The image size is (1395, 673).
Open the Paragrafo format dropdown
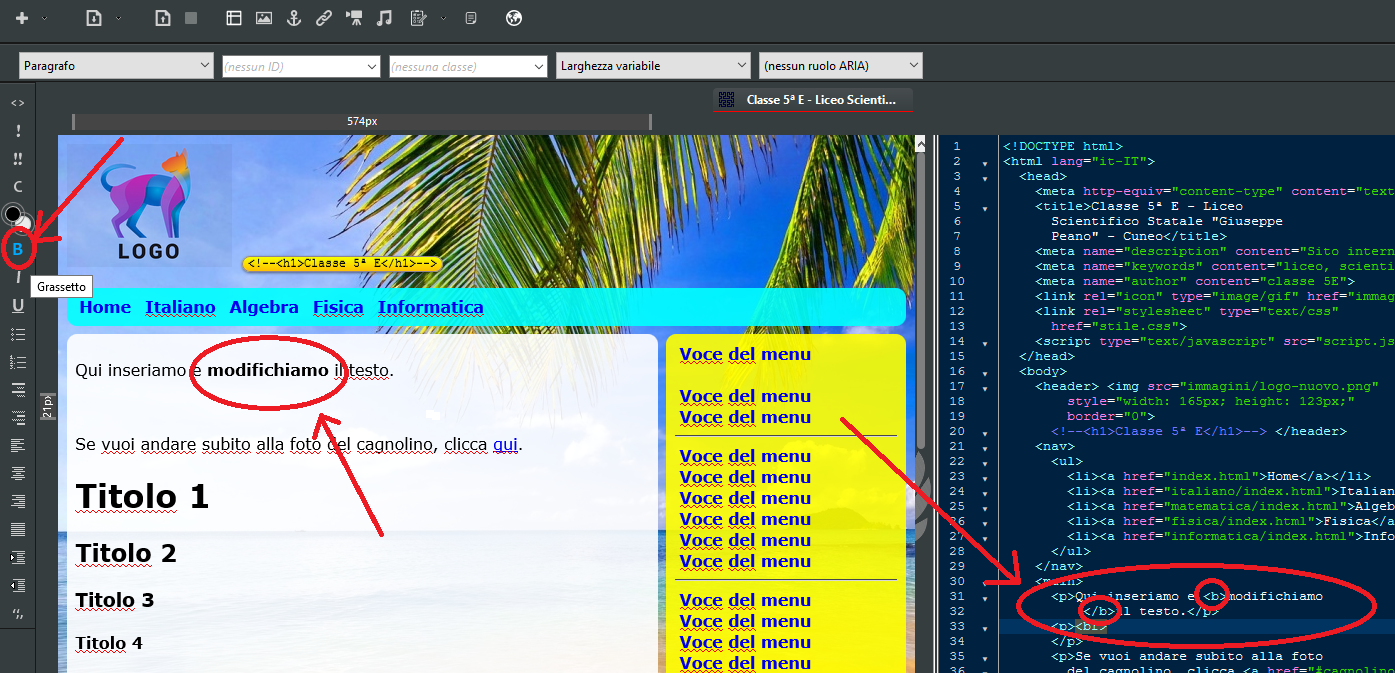click(116, 66)
